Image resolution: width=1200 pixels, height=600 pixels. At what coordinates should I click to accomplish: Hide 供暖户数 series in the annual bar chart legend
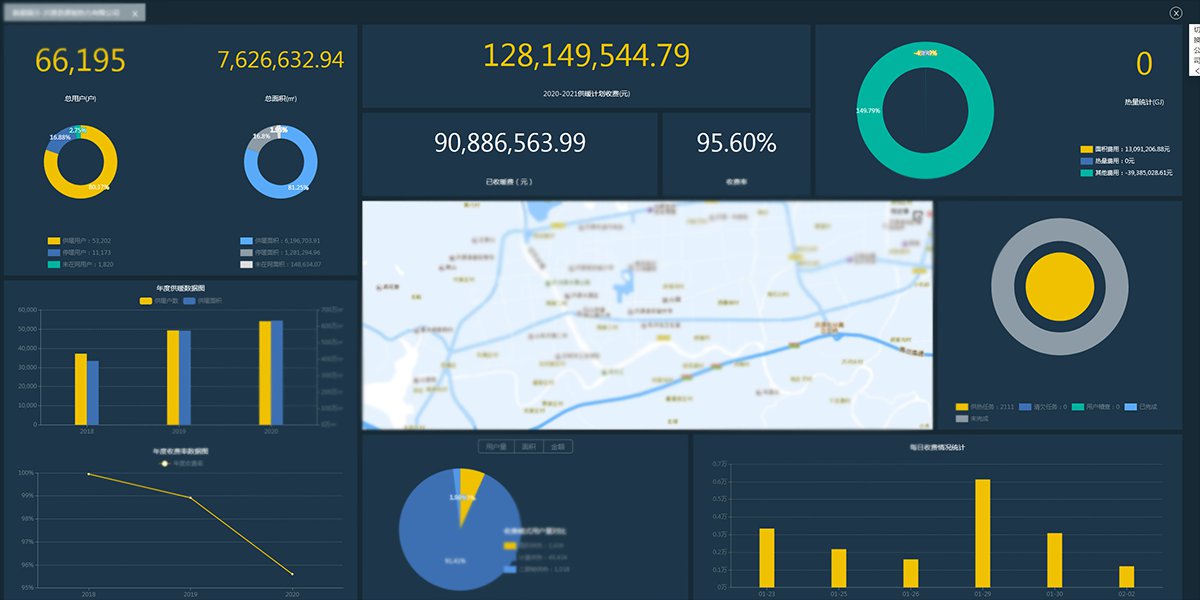(158, 300)
